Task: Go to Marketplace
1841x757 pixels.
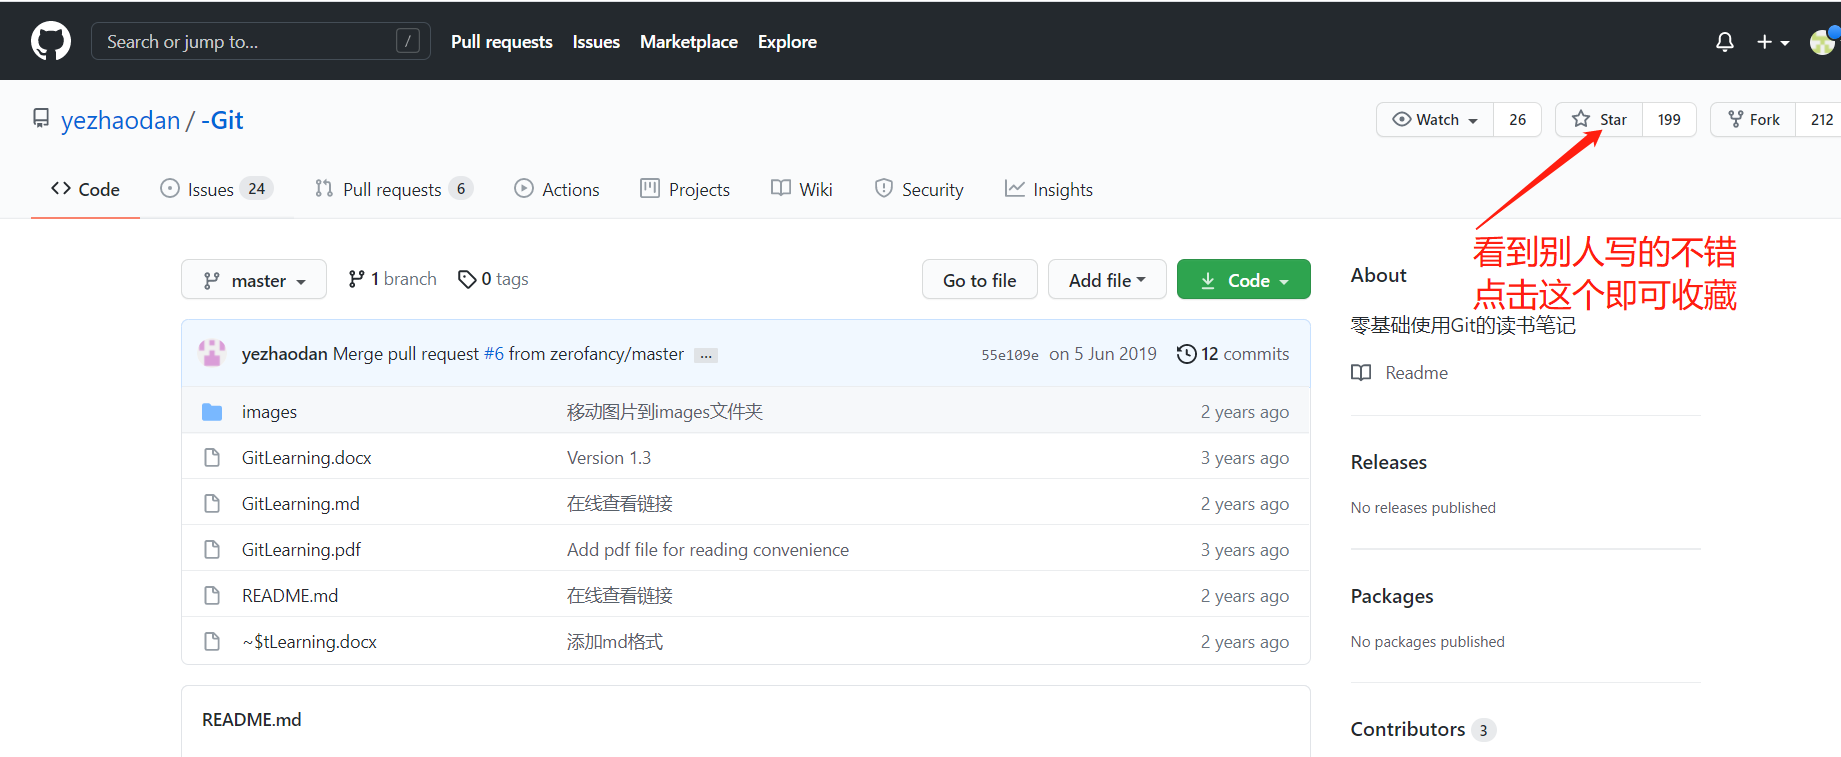Action: tap(689, 42)
